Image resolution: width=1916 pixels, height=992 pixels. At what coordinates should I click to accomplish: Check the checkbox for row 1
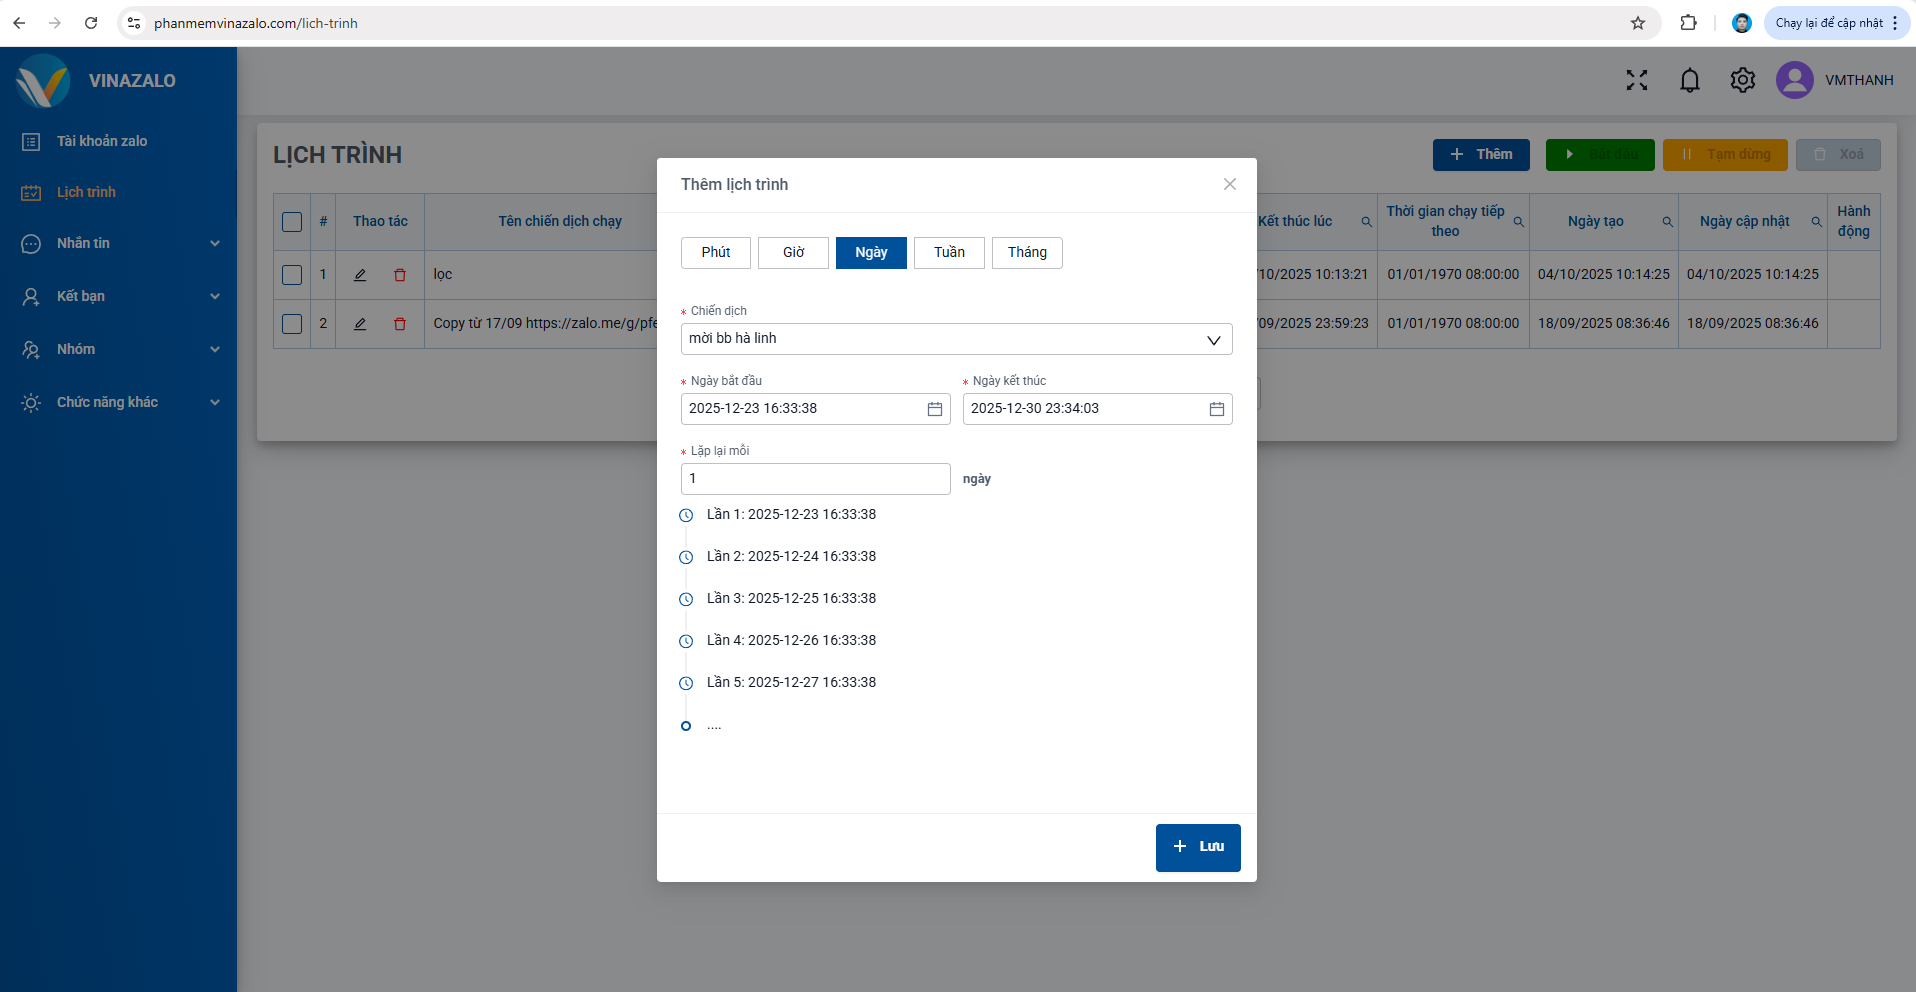(x=292, y=275)
